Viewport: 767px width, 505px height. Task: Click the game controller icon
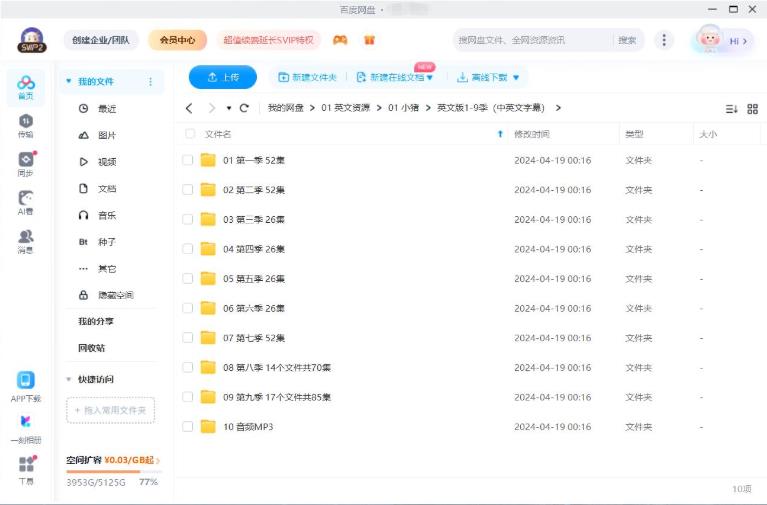[340, 40]
